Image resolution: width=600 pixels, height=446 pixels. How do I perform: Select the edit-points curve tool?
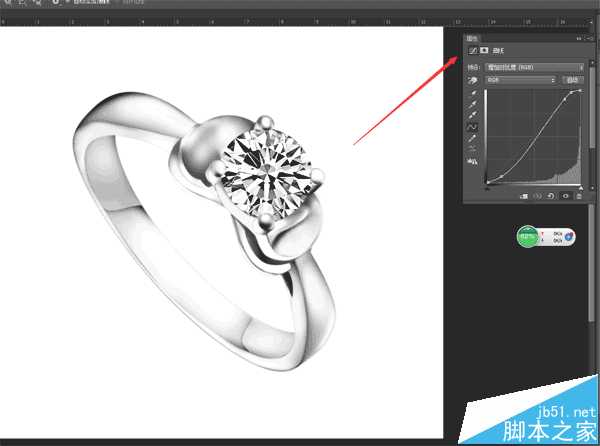[473, 127]
